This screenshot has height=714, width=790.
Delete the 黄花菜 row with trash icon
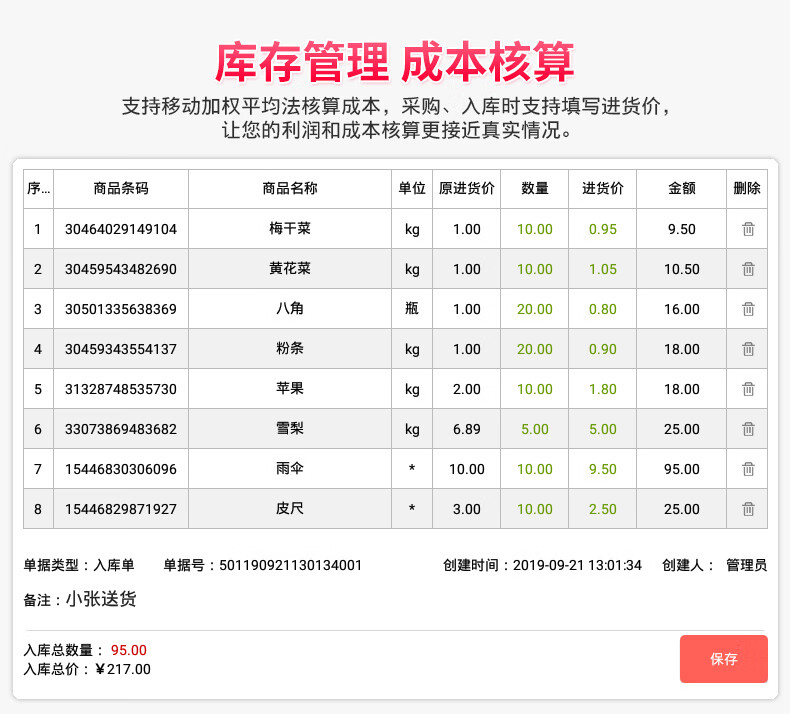pos(747,269)
